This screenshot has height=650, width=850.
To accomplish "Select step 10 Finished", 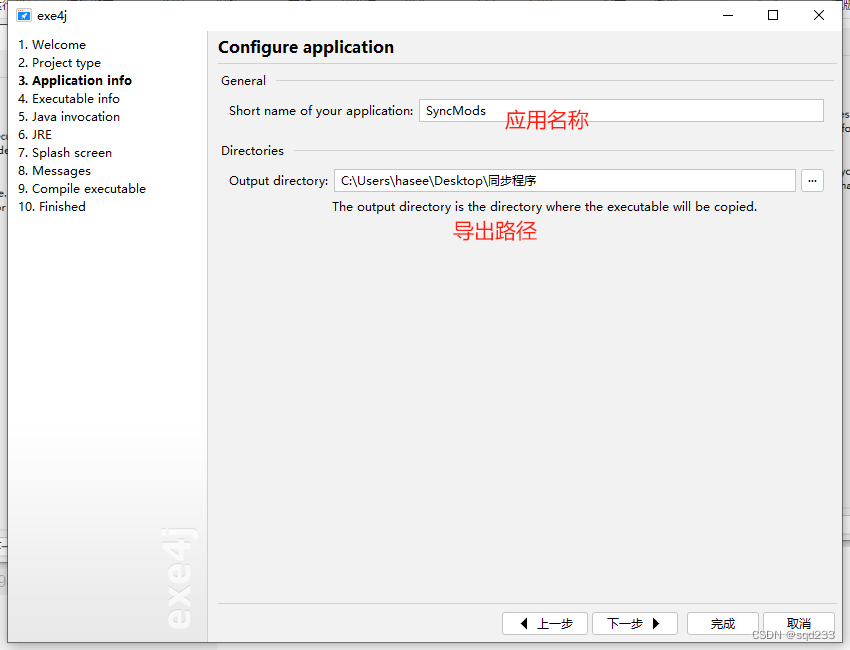I will tap(51, 207).
